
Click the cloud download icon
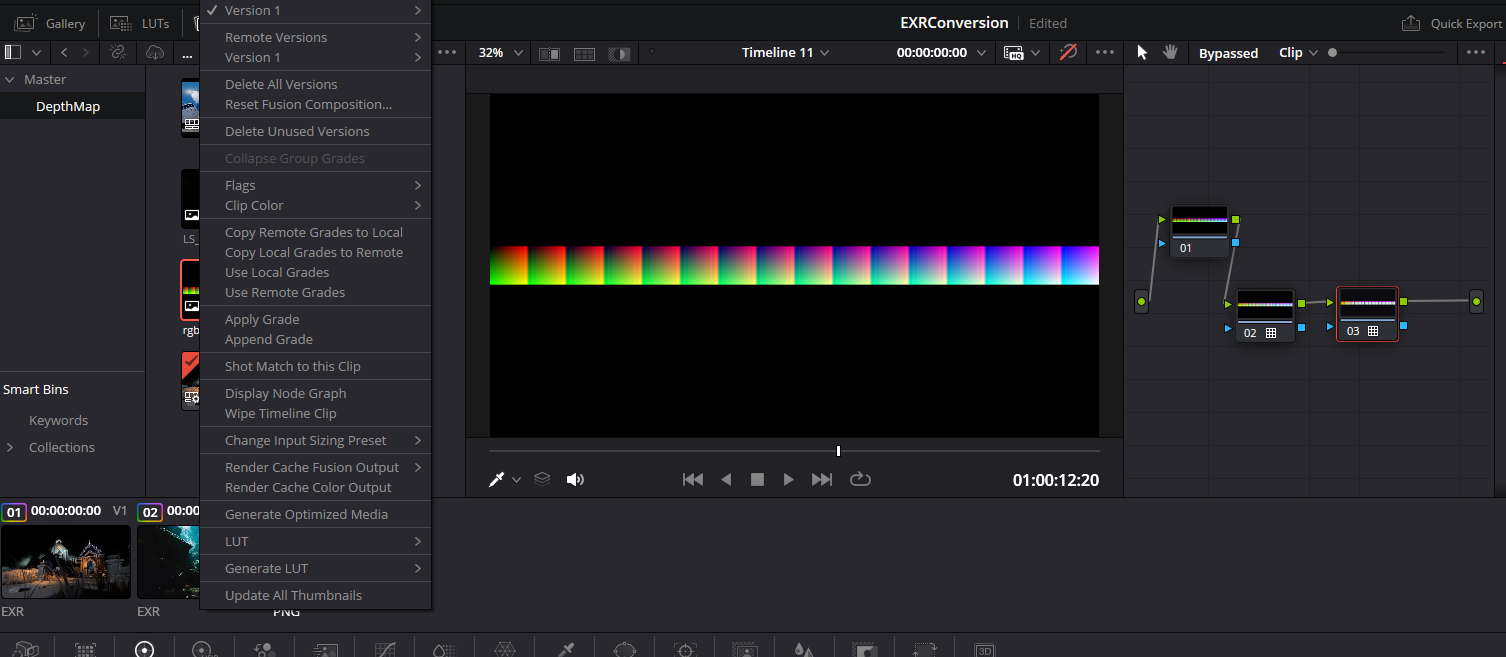click(x=154, y=52)
